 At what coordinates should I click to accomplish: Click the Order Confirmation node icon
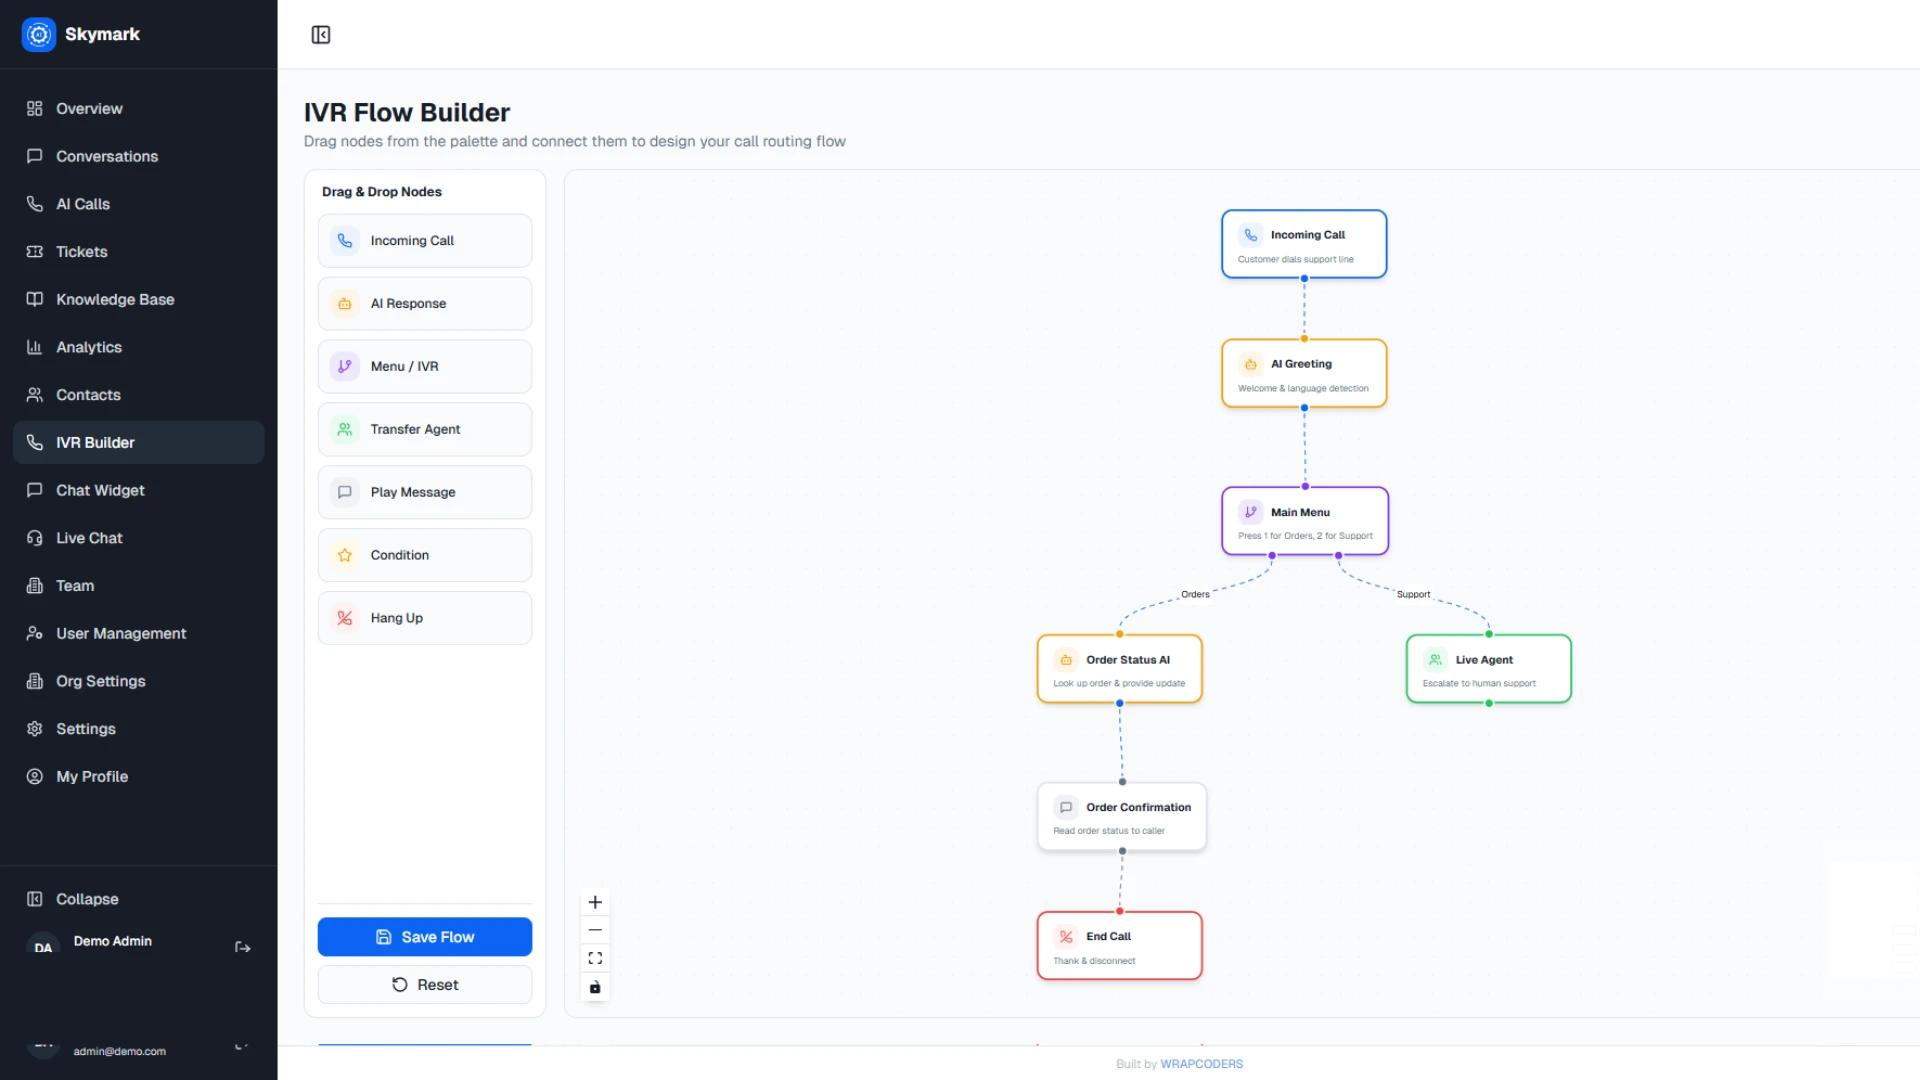click(x=1066, y=808)
